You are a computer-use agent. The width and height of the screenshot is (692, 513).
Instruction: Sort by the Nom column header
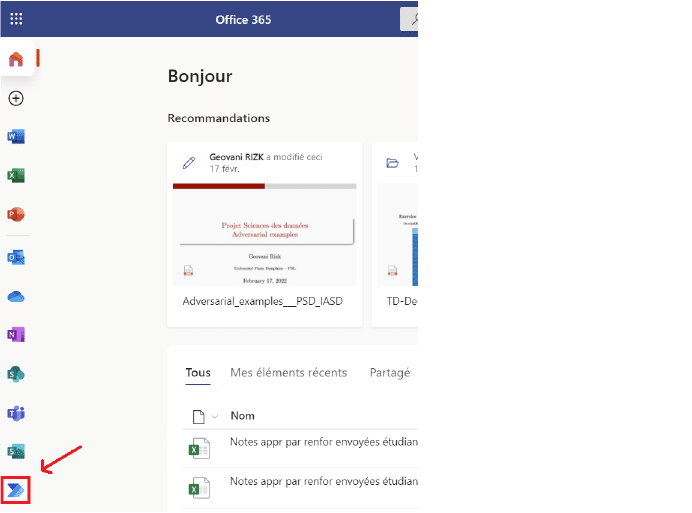click(242, 416)
